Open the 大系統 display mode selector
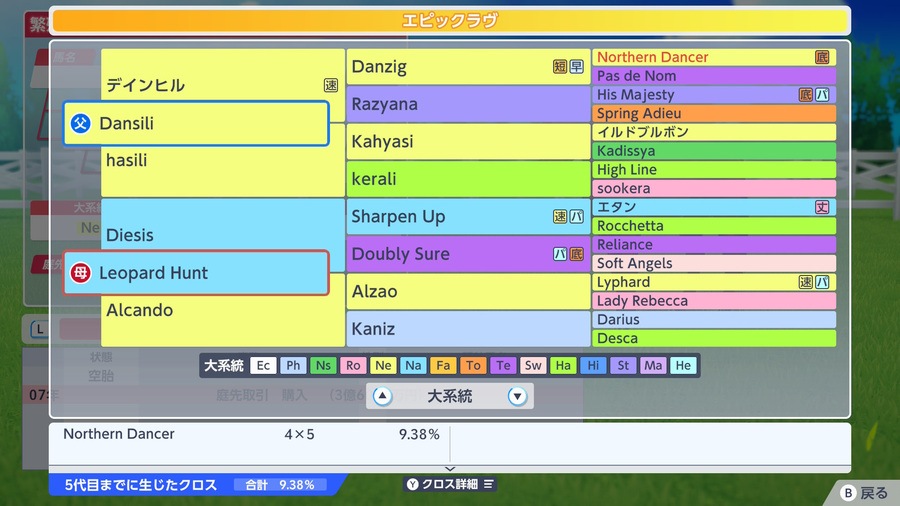The image size is (900, 506). click(x=450, y=396)
